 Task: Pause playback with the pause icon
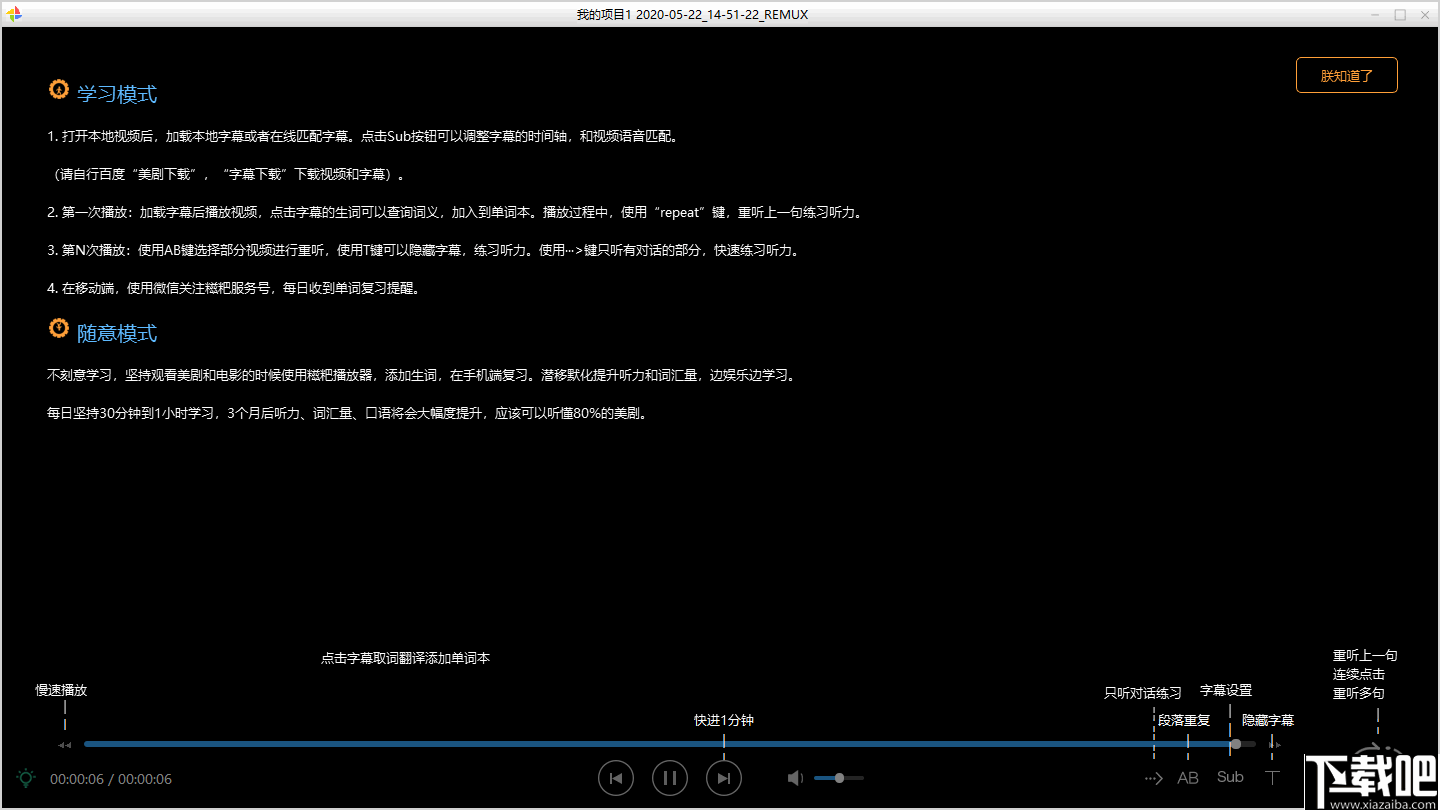point(669,777)
